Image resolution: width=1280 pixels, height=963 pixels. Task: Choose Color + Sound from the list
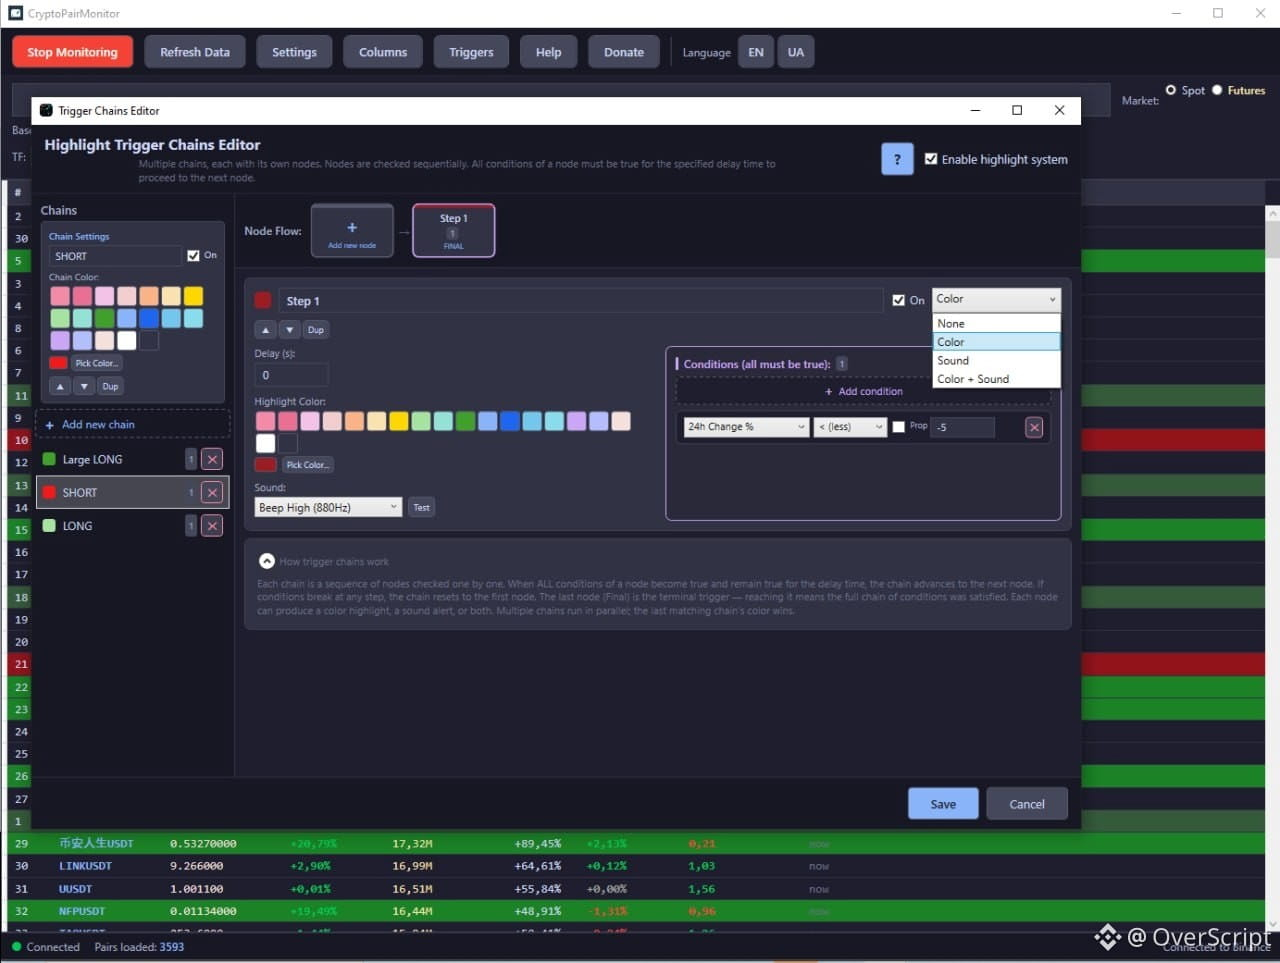996,379
